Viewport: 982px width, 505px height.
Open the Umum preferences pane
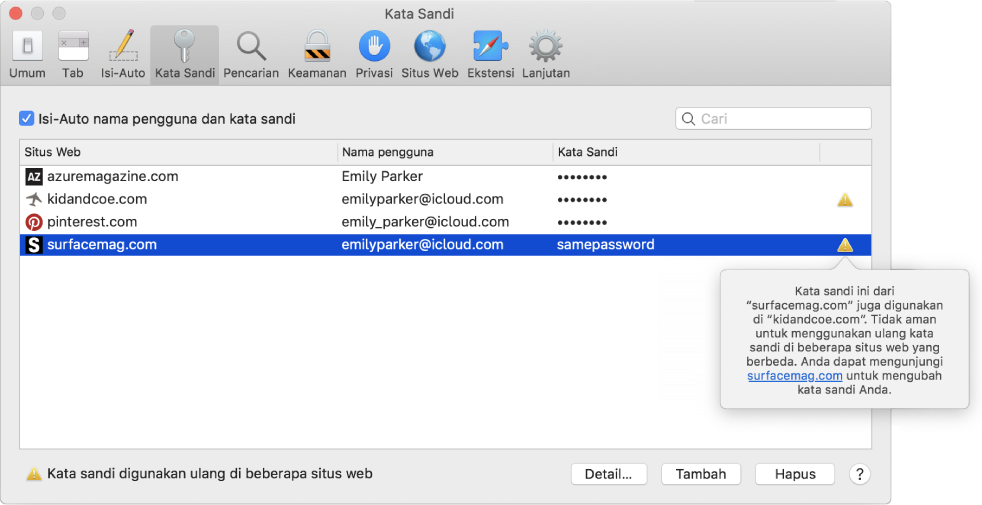27,55
